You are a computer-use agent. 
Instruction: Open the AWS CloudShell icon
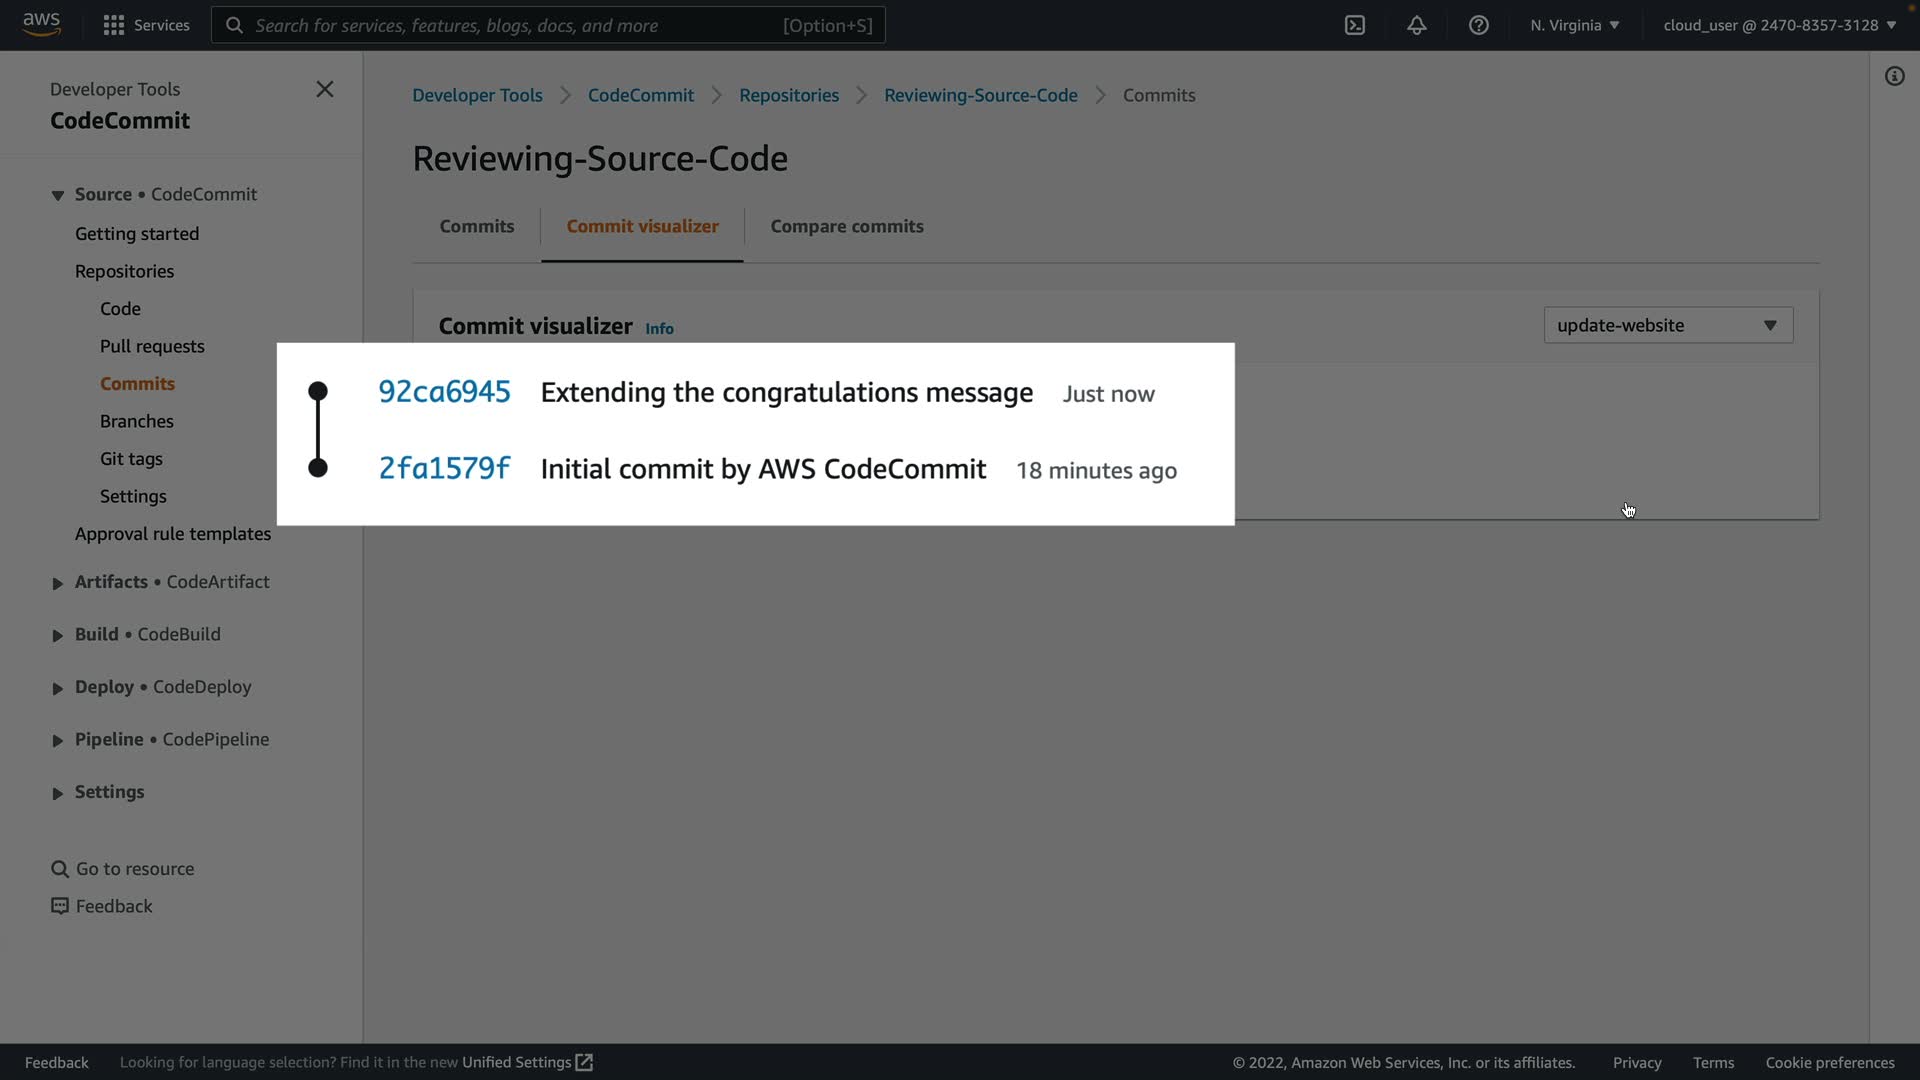coord(1355,25)
